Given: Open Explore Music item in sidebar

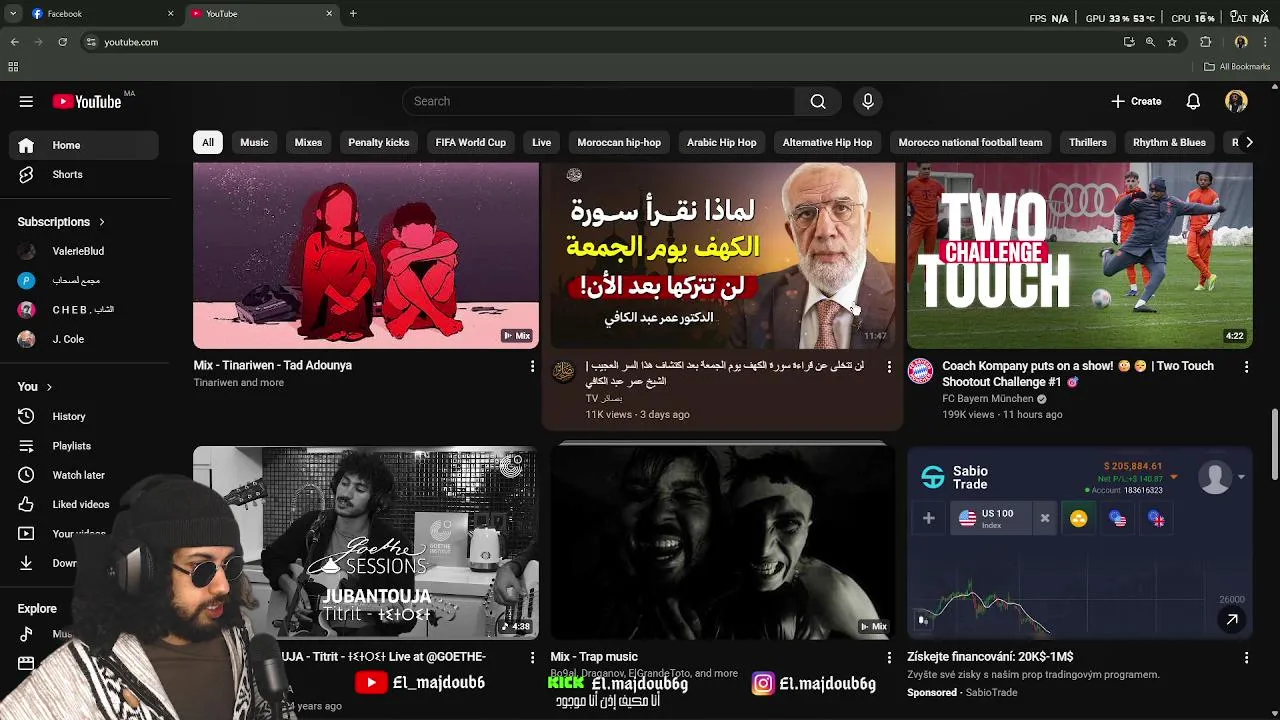Looking at the screenshot, I should click(x=62, y=634).
